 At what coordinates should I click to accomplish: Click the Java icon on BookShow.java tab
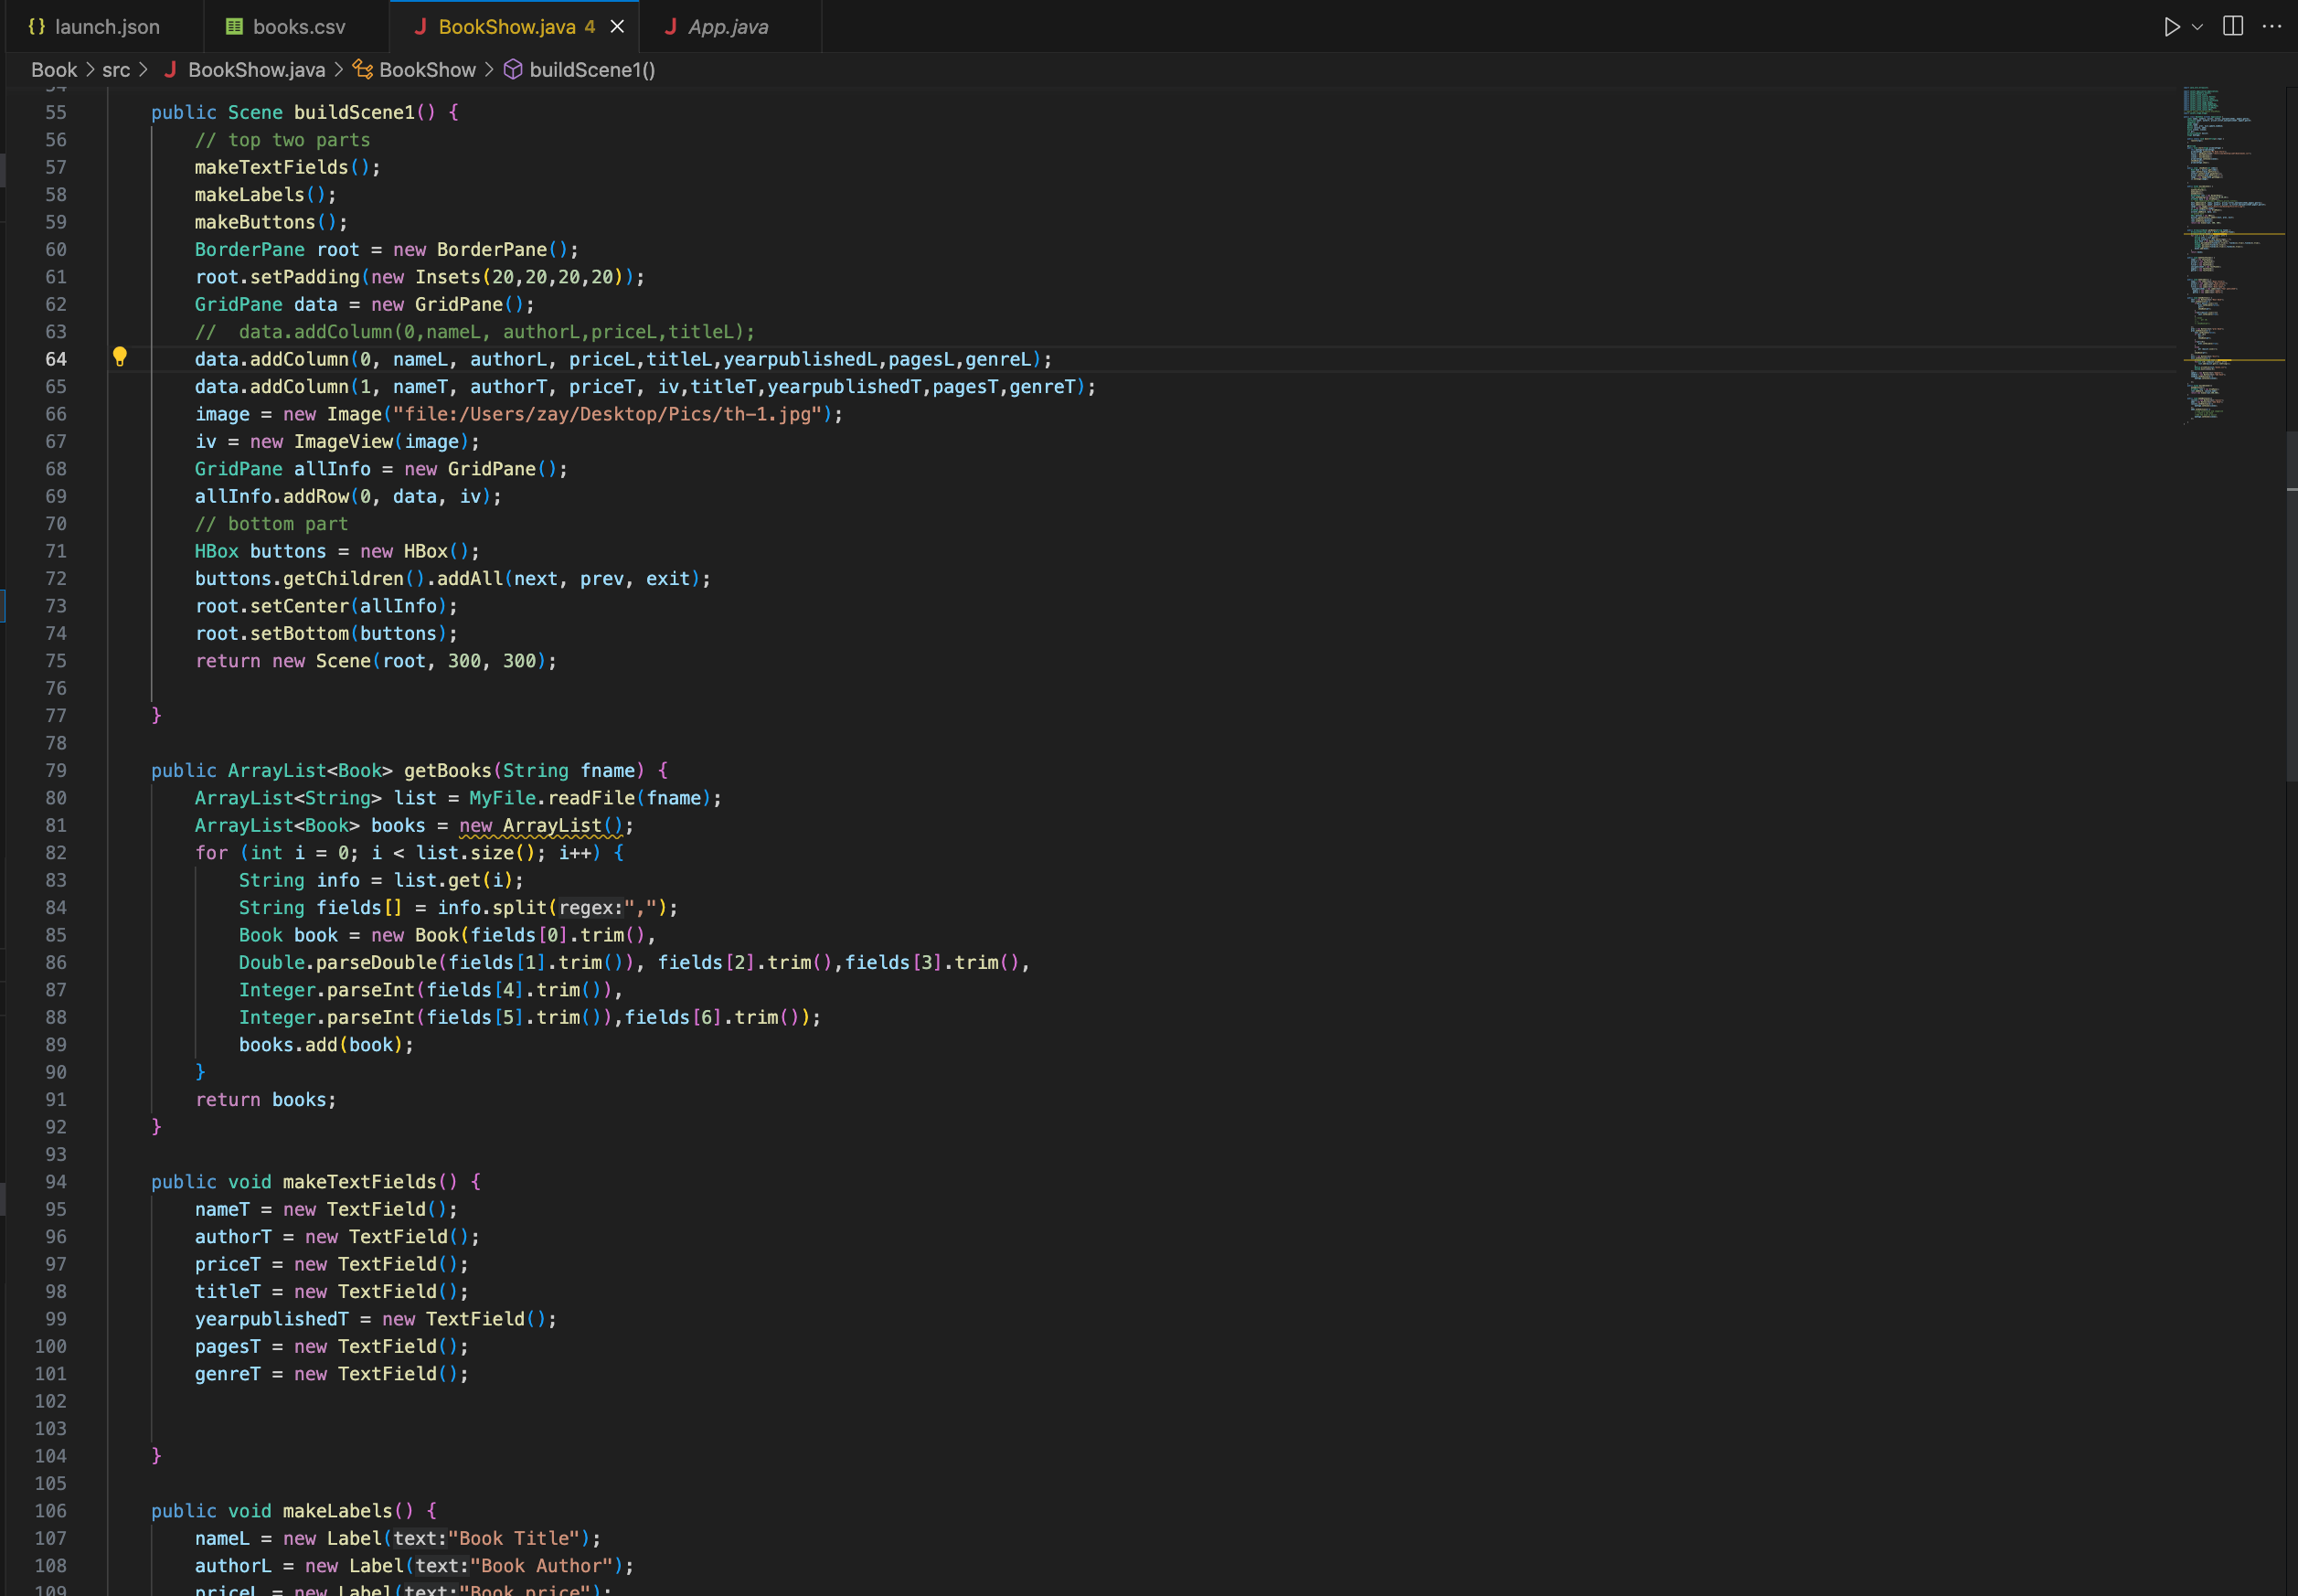pos(422,27)
